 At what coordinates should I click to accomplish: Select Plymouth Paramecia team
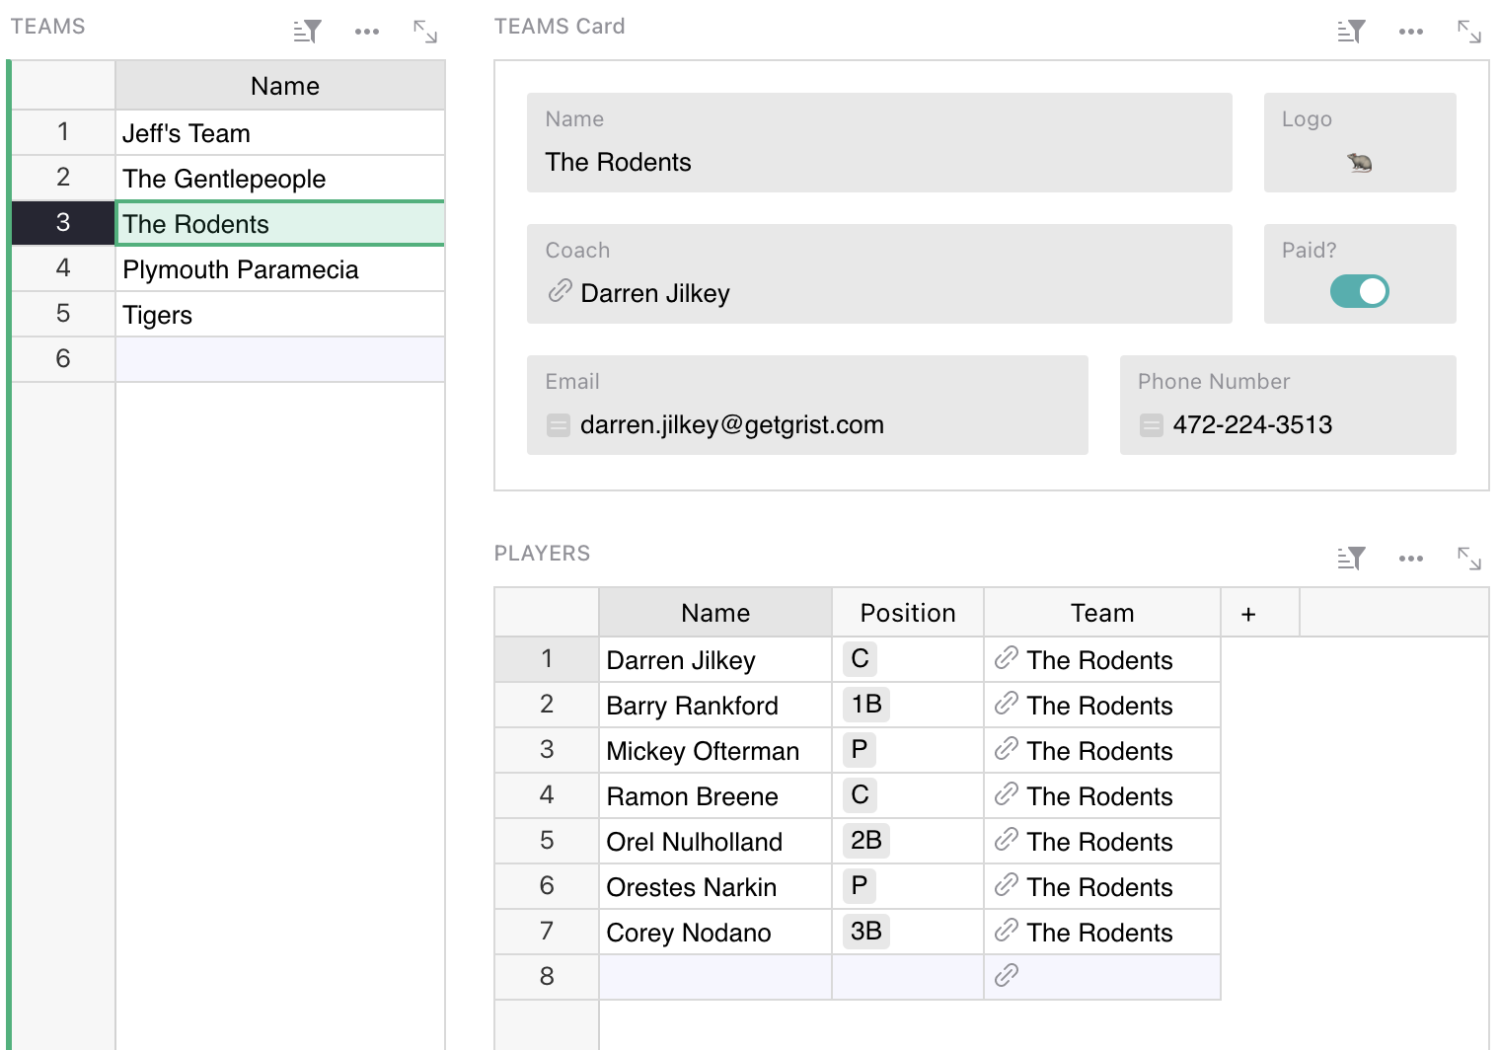click(280, 269)
